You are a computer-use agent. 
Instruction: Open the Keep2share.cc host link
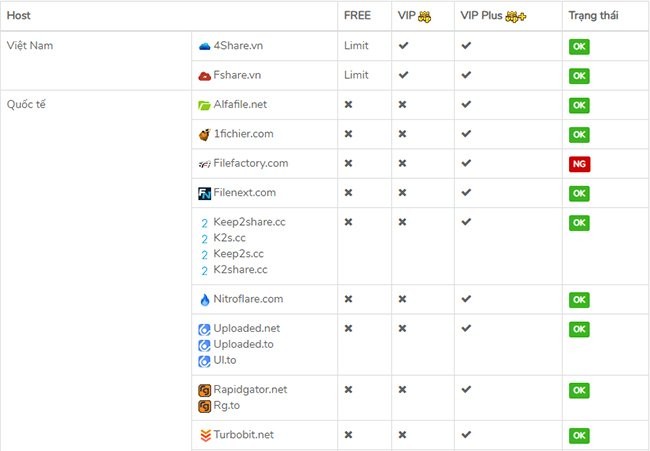click(249, 222)
